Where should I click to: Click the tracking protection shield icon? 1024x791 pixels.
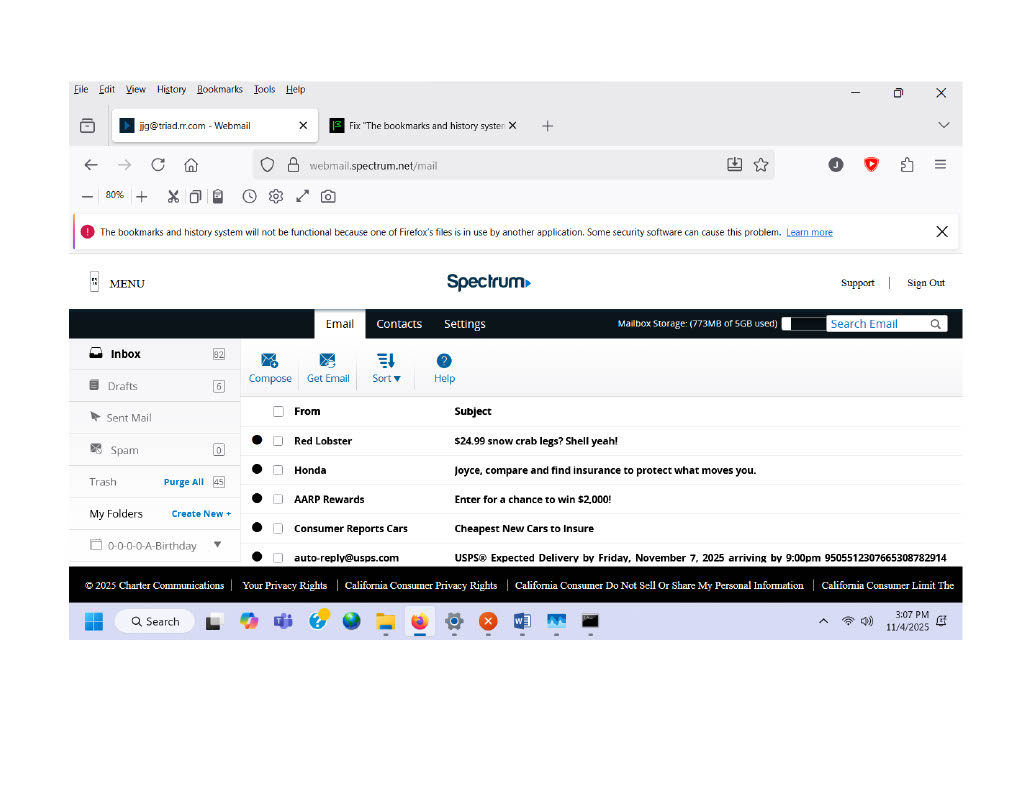point(267,165)
